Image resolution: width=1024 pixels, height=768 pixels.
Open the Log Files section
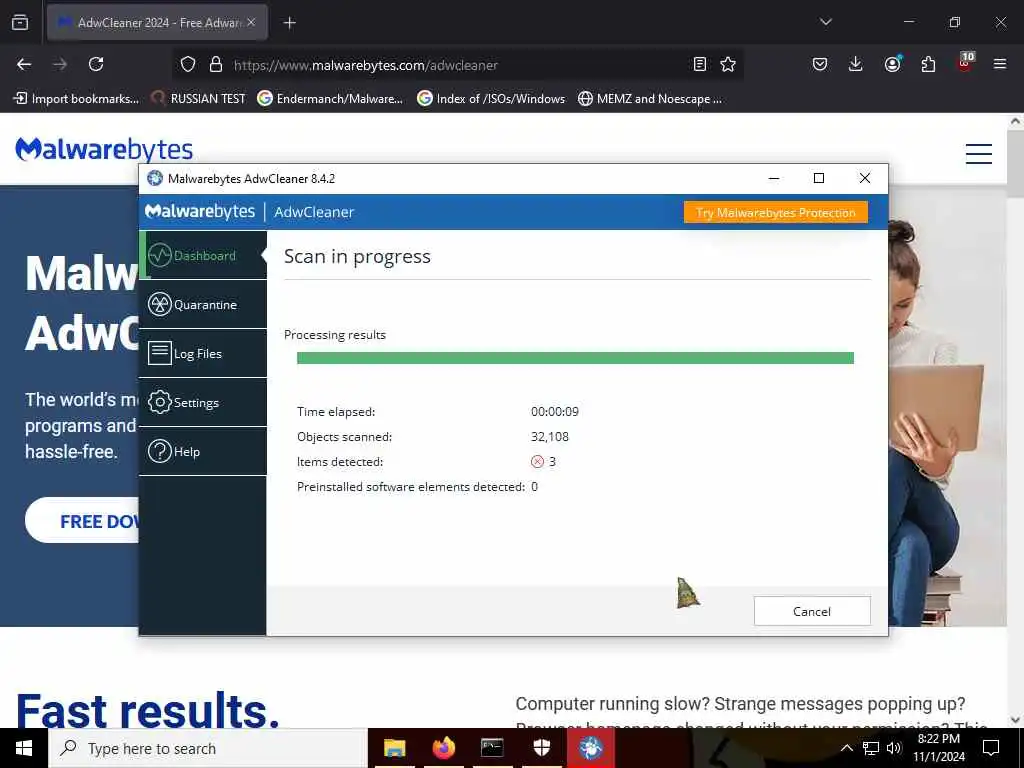point(203,353)
